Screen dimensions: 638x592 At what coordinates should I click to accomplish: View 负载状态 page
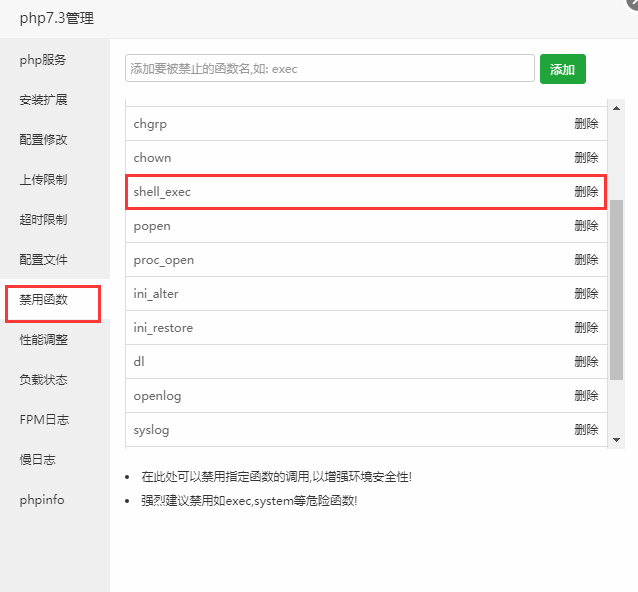pos(43,380)
